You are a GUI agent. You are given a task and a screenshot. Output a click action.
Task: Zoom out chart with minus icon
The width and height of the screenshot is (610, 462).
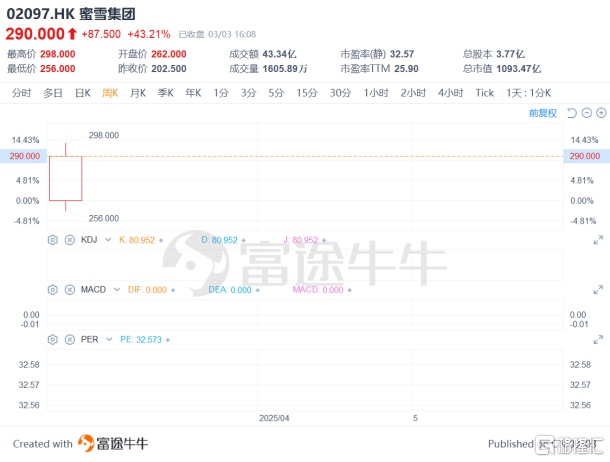pos(586,113)
